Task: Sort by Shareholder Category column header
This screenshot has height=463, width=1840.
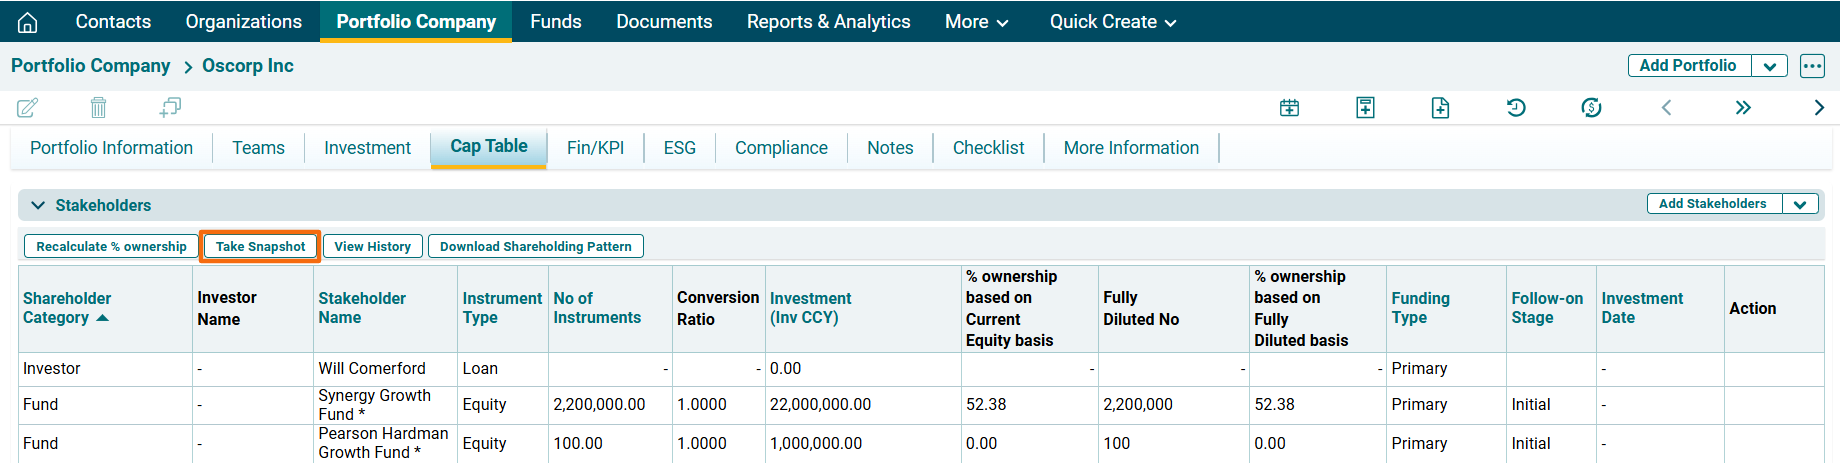Action: pyautogui.click(x=66, y=308)
